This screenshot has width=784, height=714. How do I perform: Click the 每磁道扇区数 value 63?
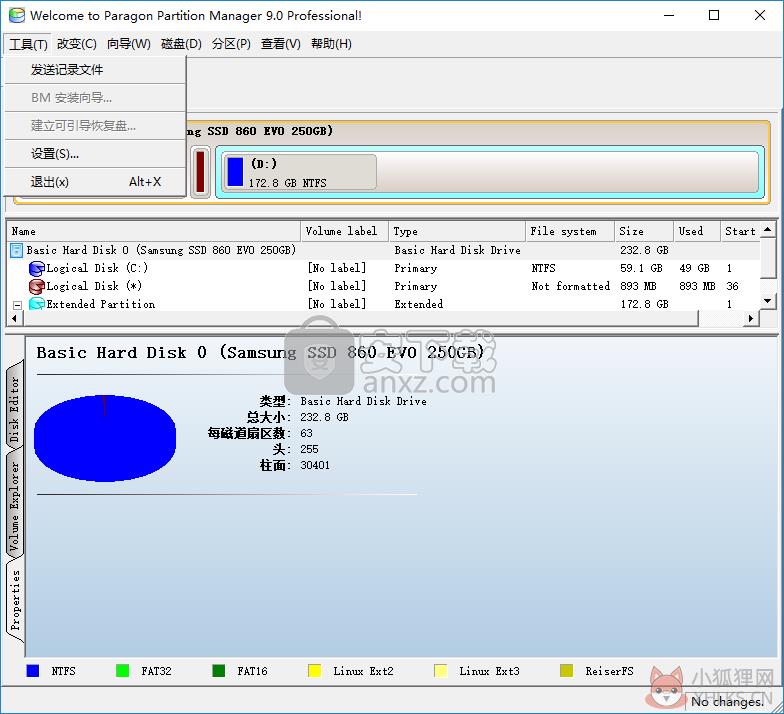click(x=306, y=434)
